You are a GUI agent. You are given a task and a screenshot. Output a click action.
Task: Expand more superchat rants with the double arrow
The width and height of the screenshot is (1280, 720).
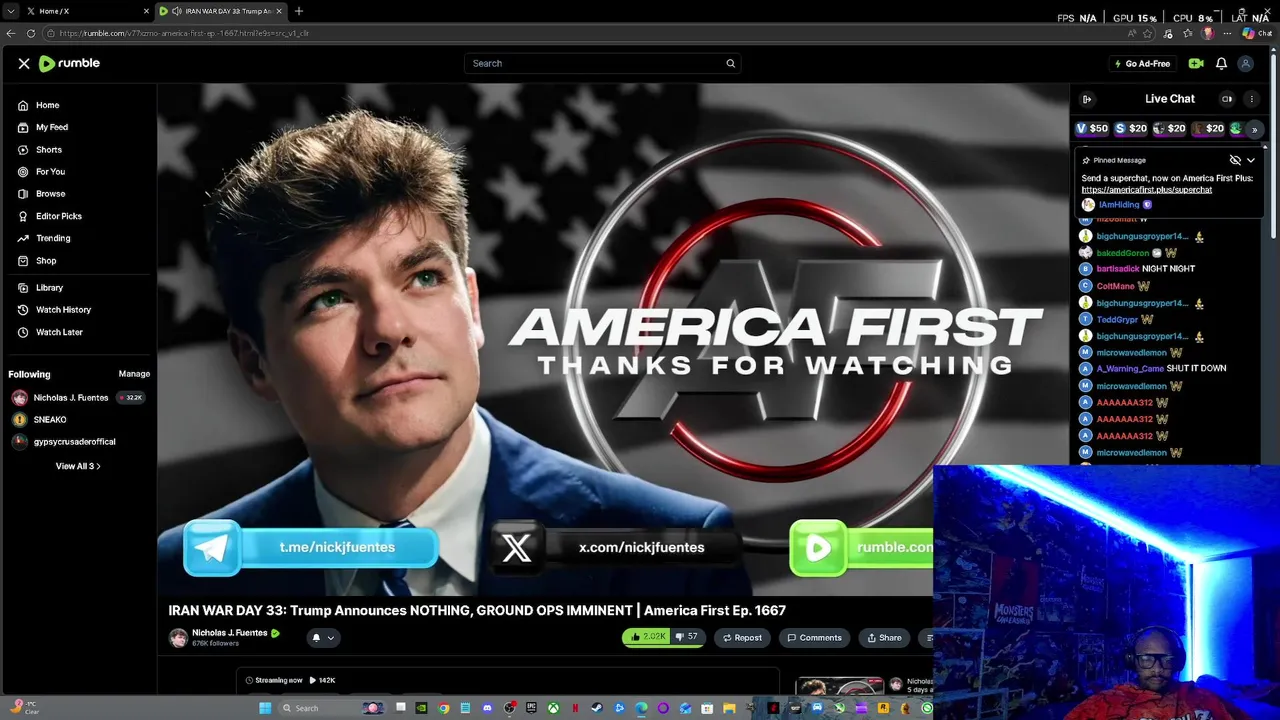pos(1254,129)
